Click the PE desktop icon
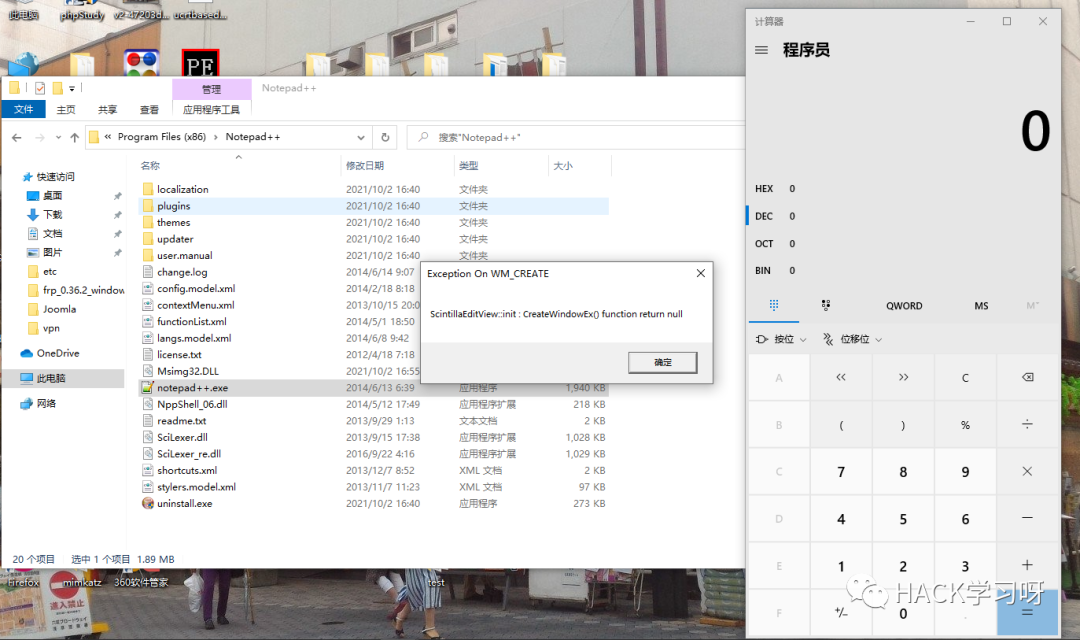The image size is (1080, 640). click(200, 63)
